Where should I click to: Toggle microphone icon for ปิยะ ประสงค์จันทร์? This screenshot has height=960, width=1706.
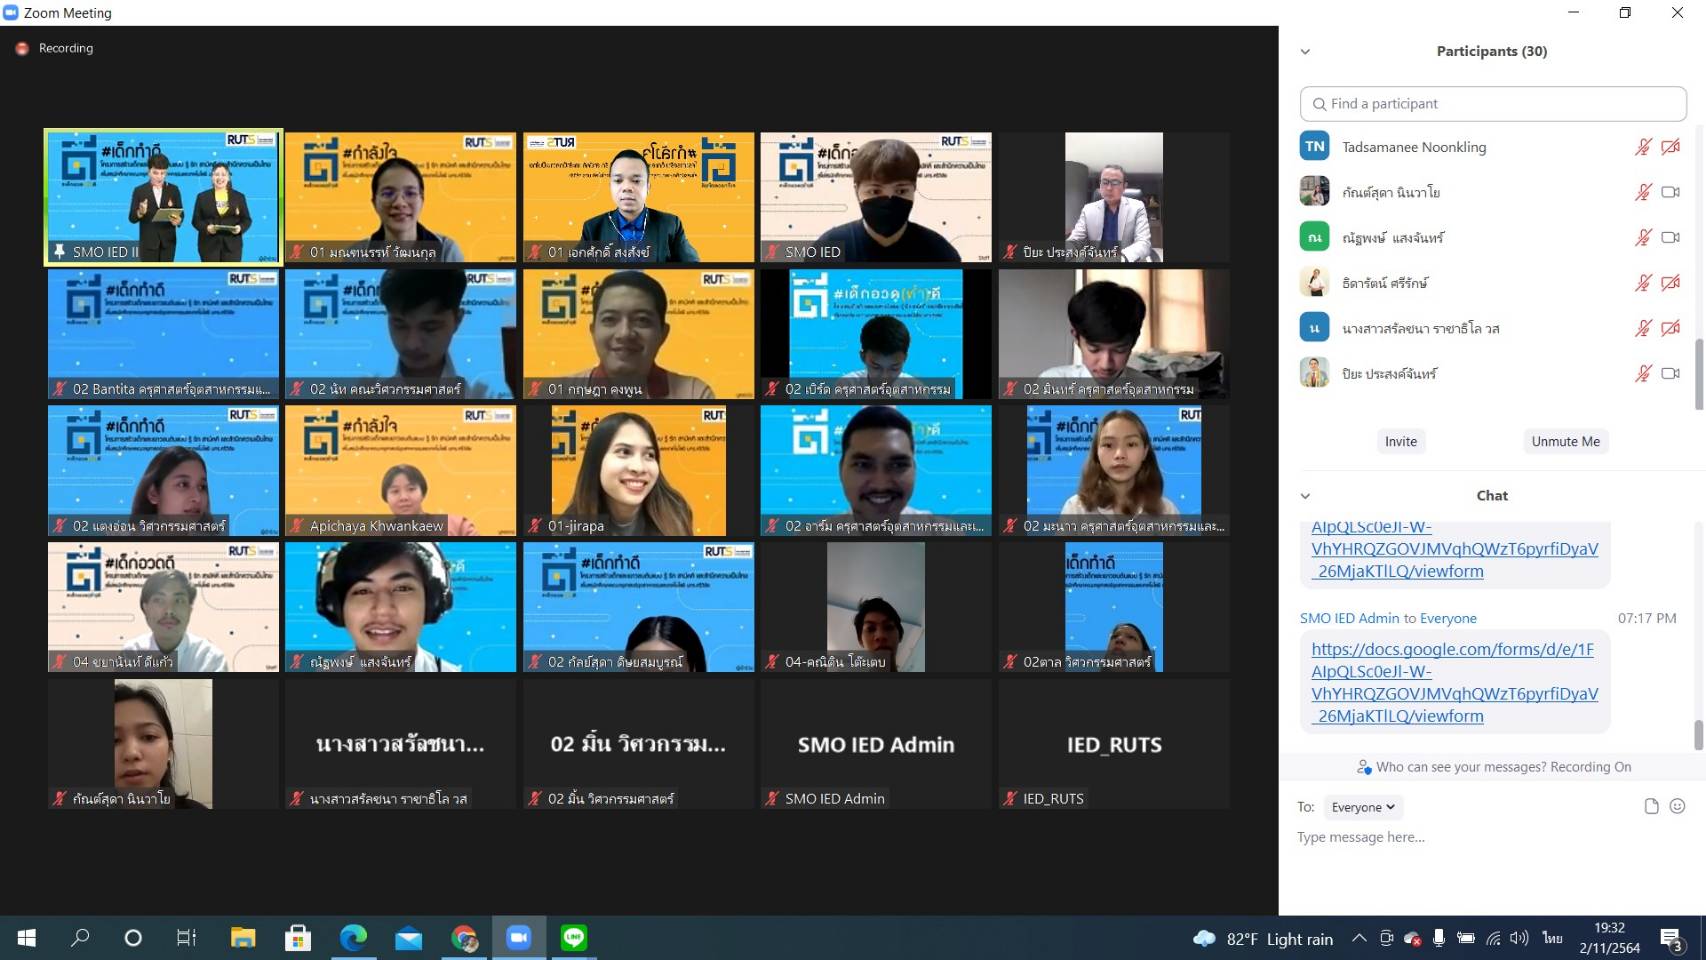click(x=1642, y=374)
